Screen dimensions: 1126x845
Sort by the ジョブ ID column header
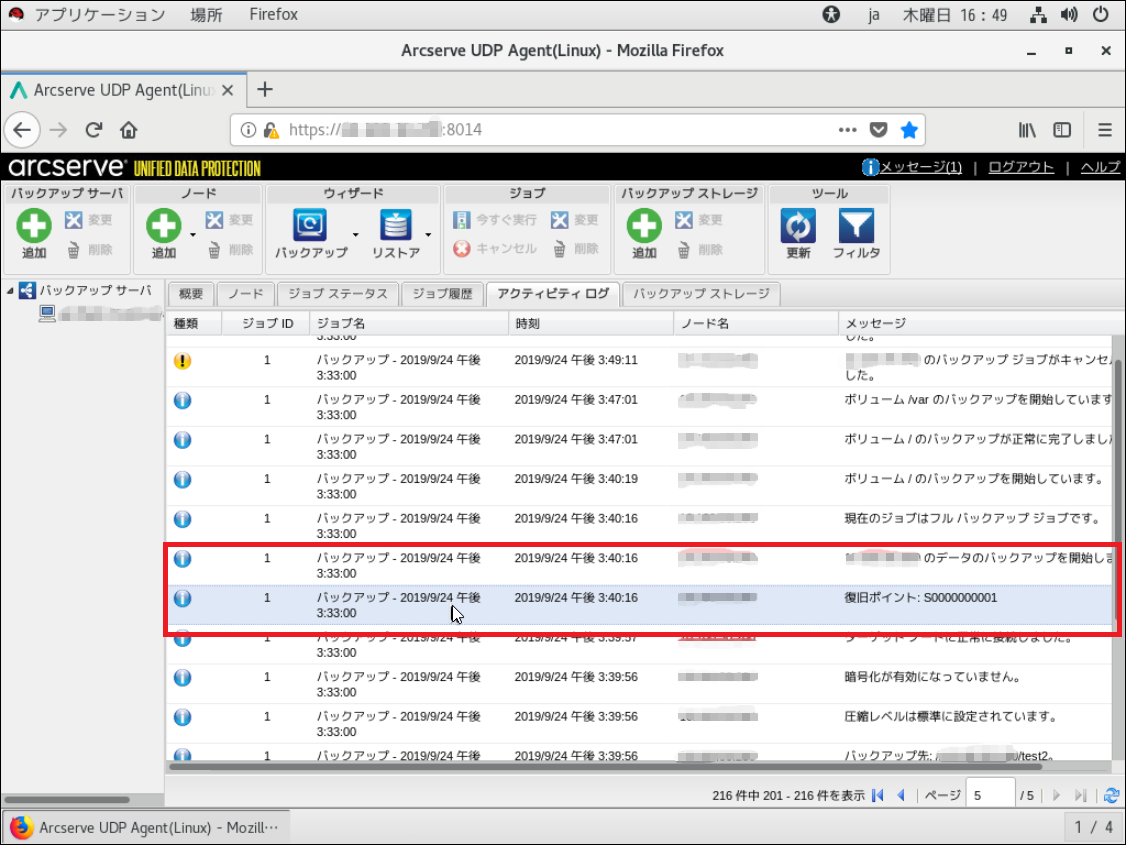266,324
